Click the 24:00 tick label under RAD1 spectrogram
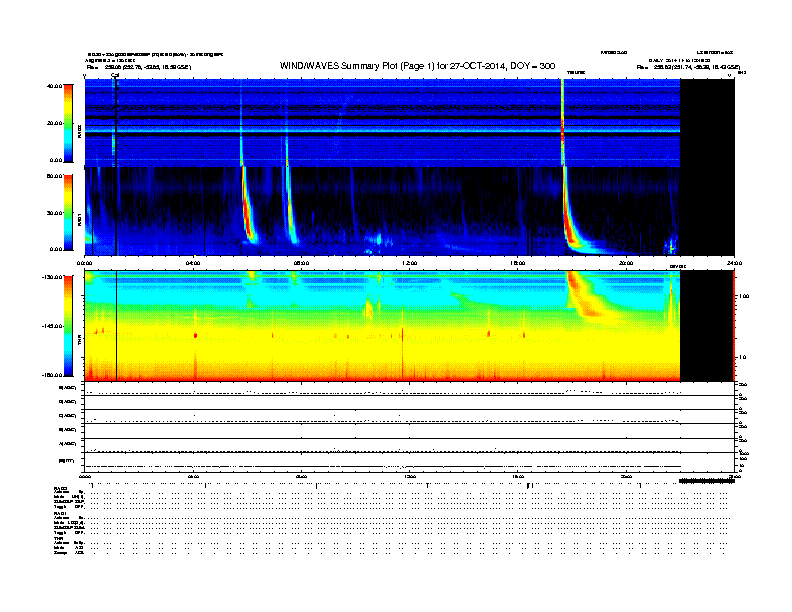This screenshot has width=792, height=612. click(734, 263)
